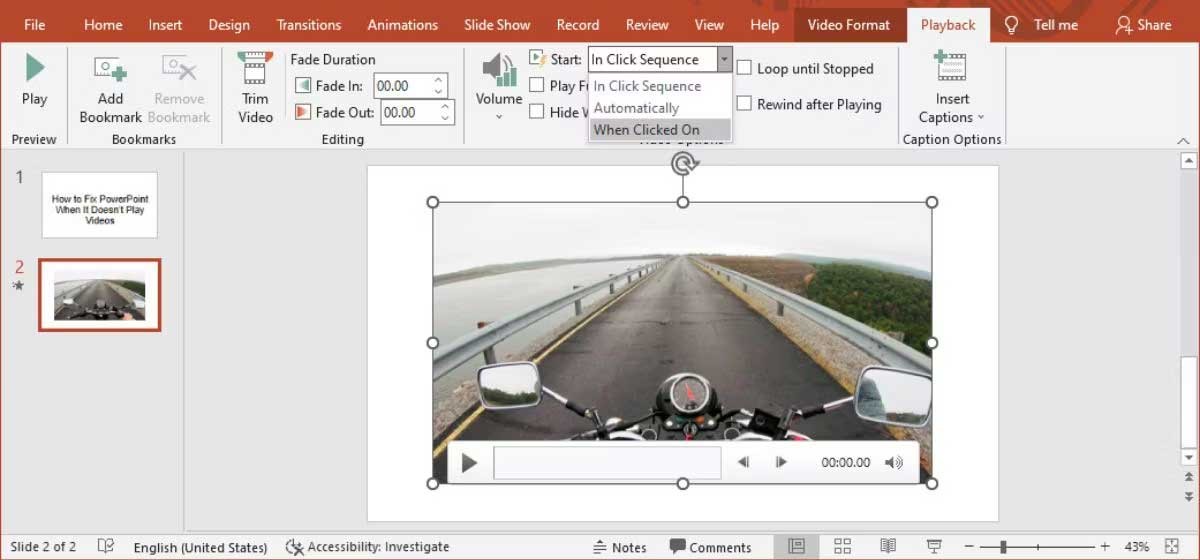Play the video from the player bar
1200x560 pixels.
coord(469,462)
